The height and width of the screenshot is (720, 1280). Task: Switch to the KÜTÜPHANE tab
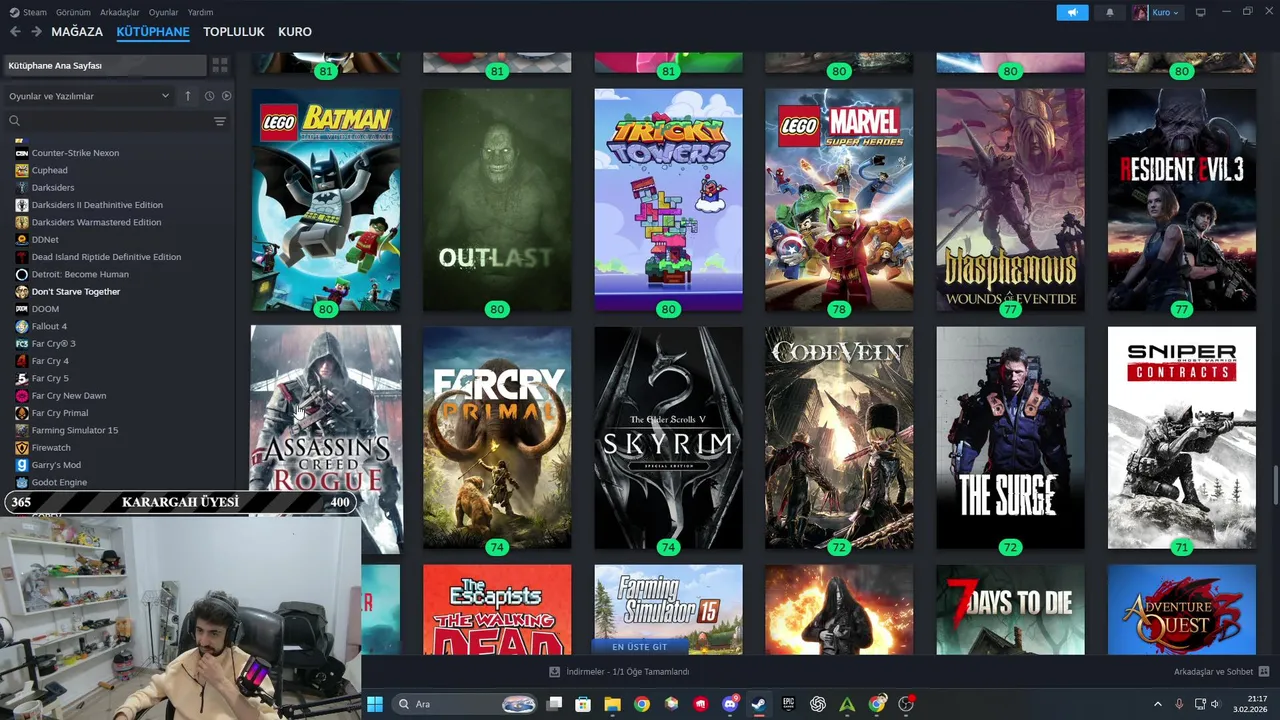(x=153, y=32)
